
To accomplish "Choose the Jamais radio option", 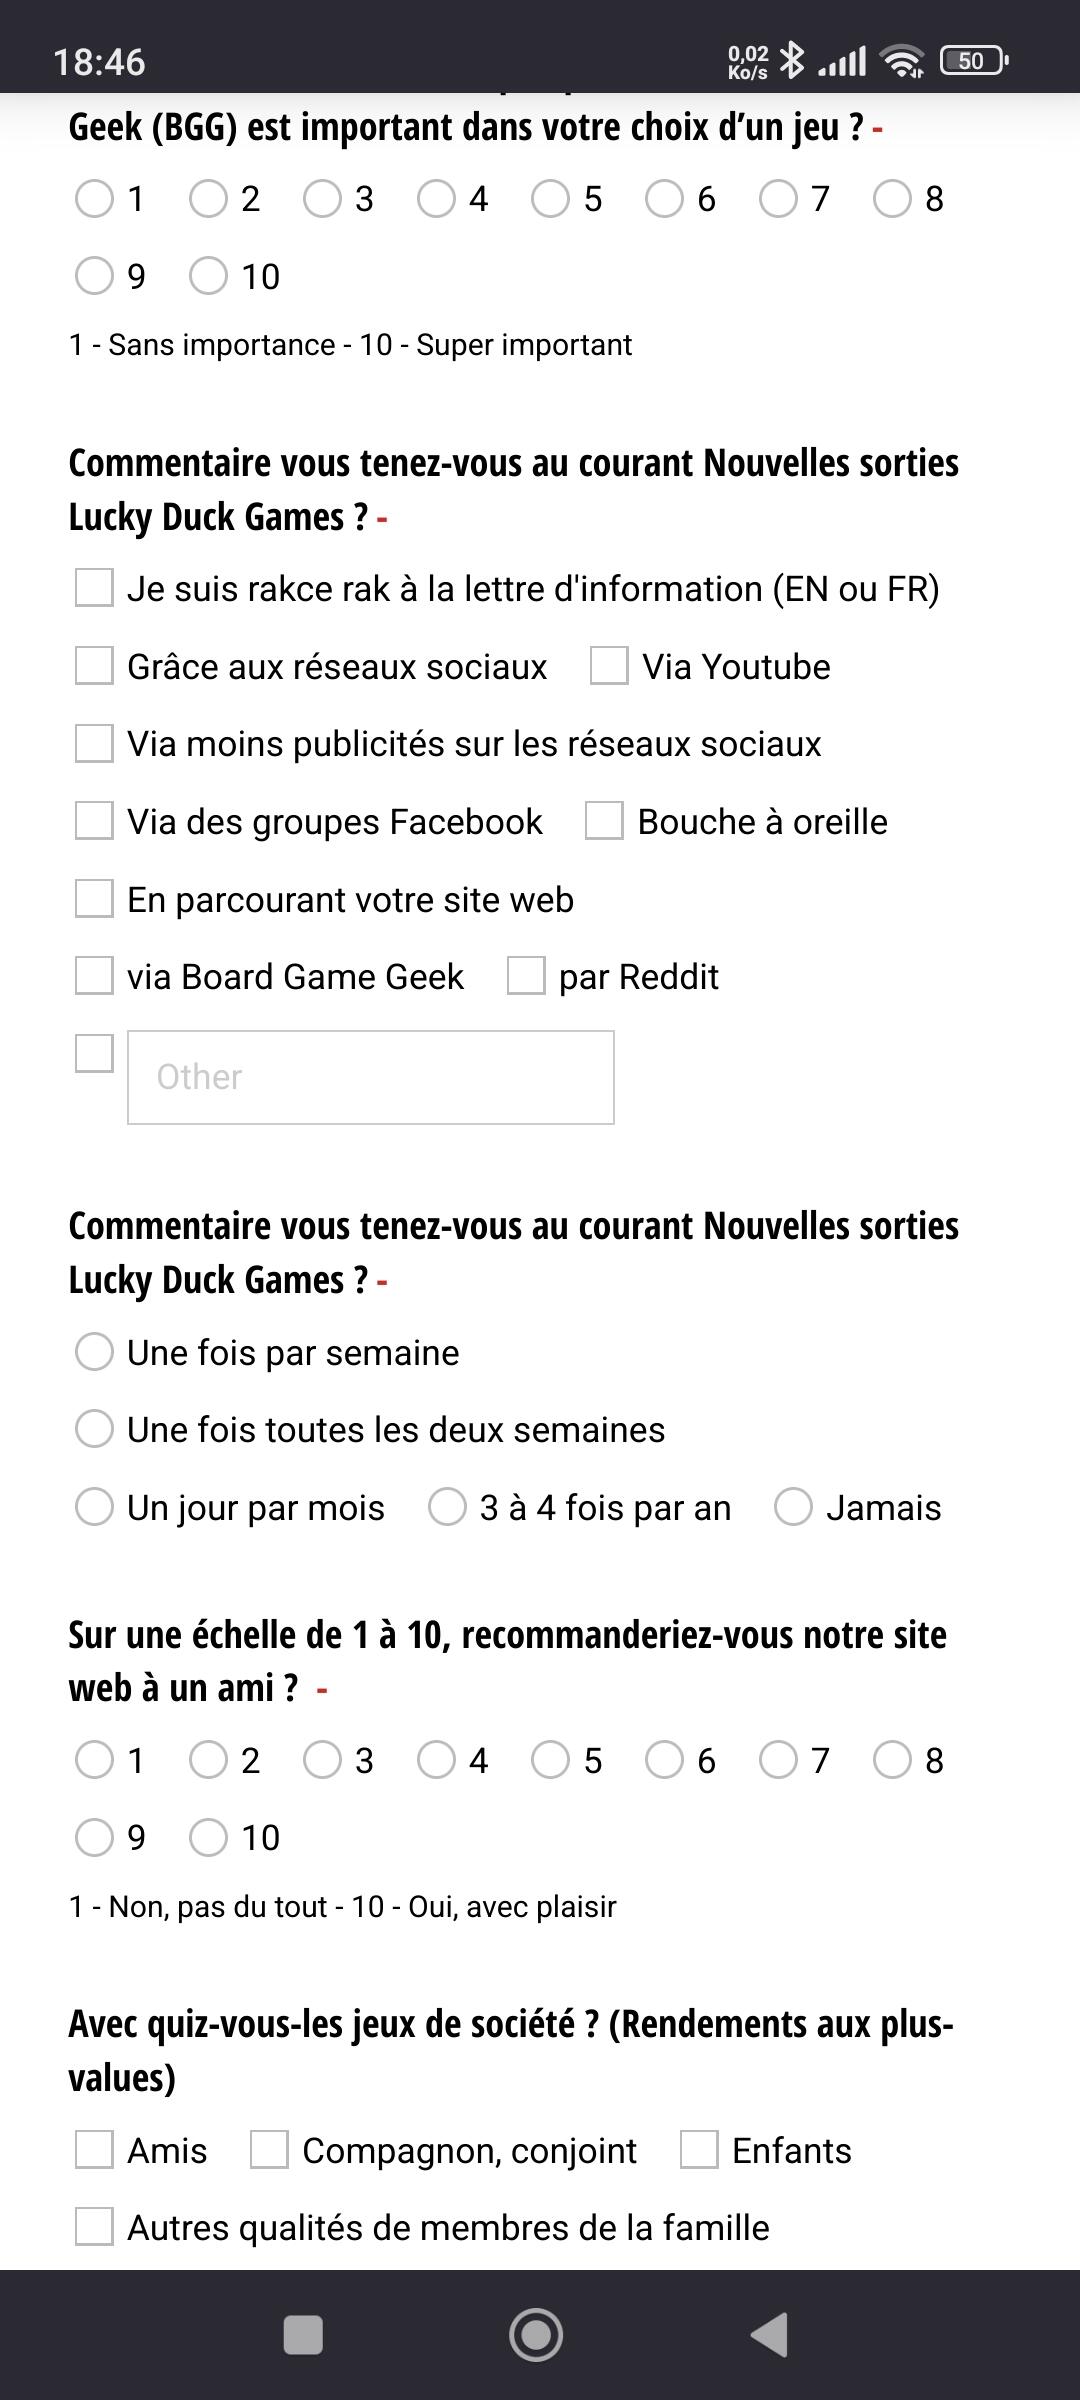I will pos(793,1507).
